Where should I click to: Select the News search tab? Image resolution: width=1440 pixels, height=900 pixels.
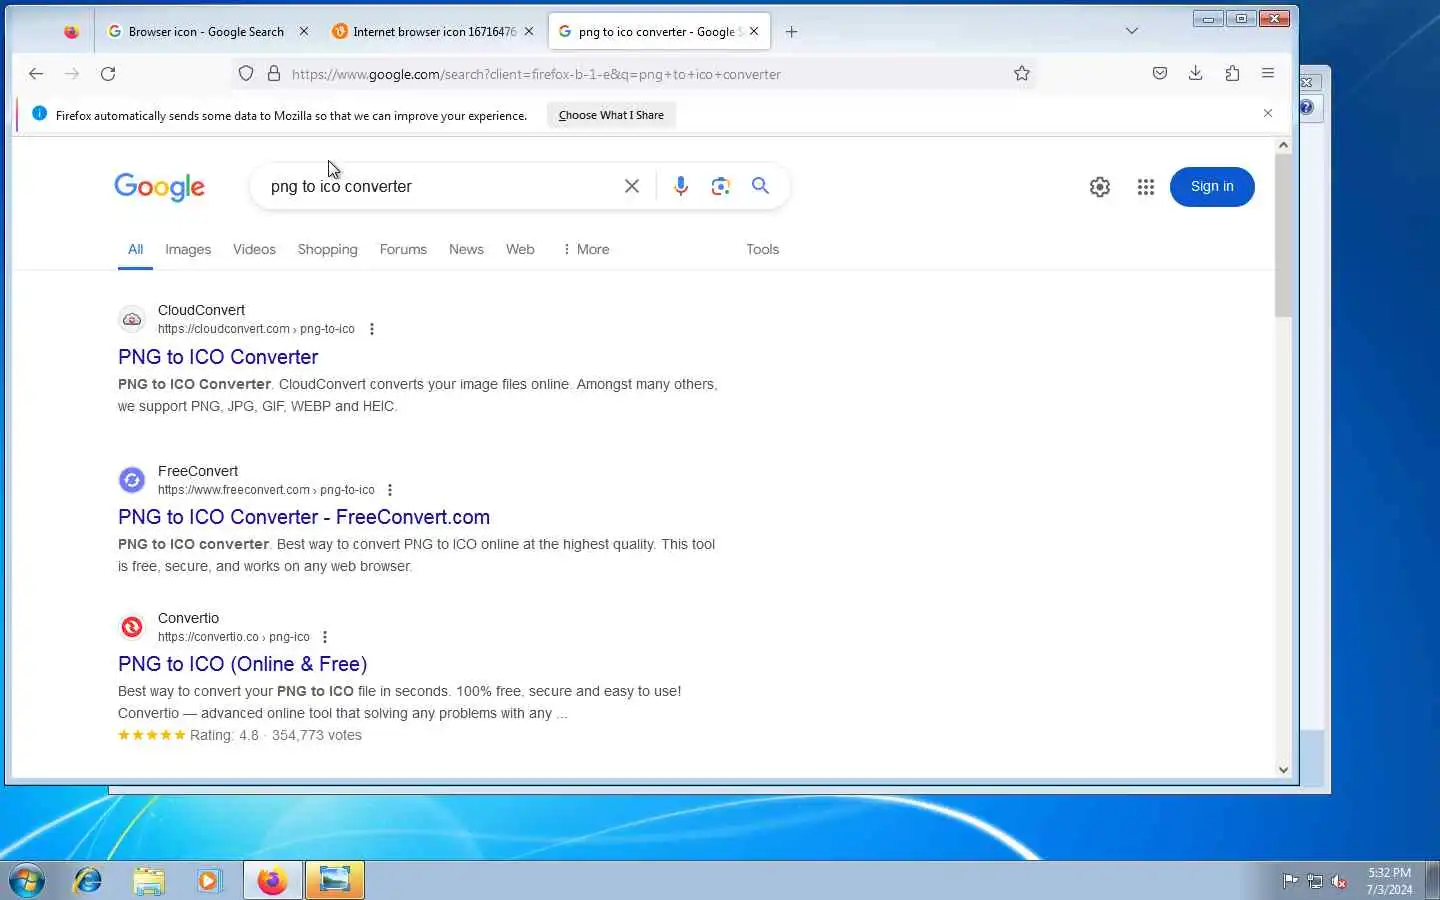coord(466,249)
